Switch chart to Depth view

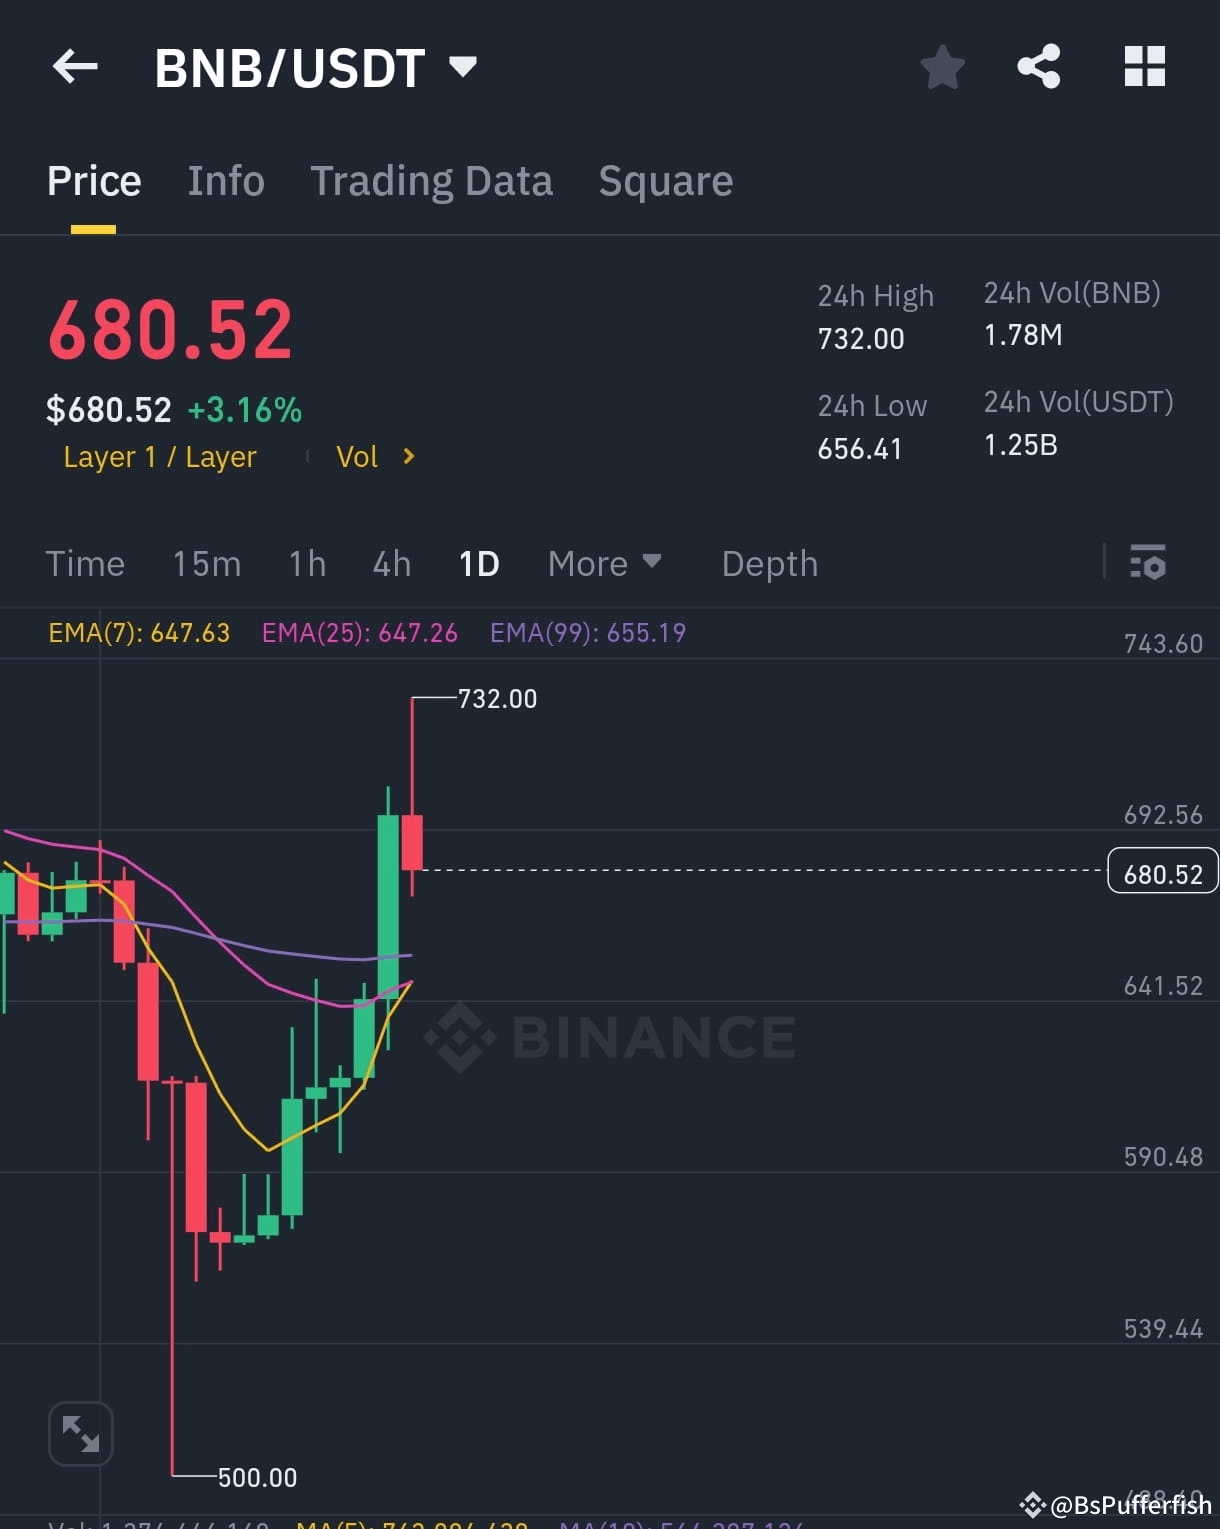click(769, 563)
